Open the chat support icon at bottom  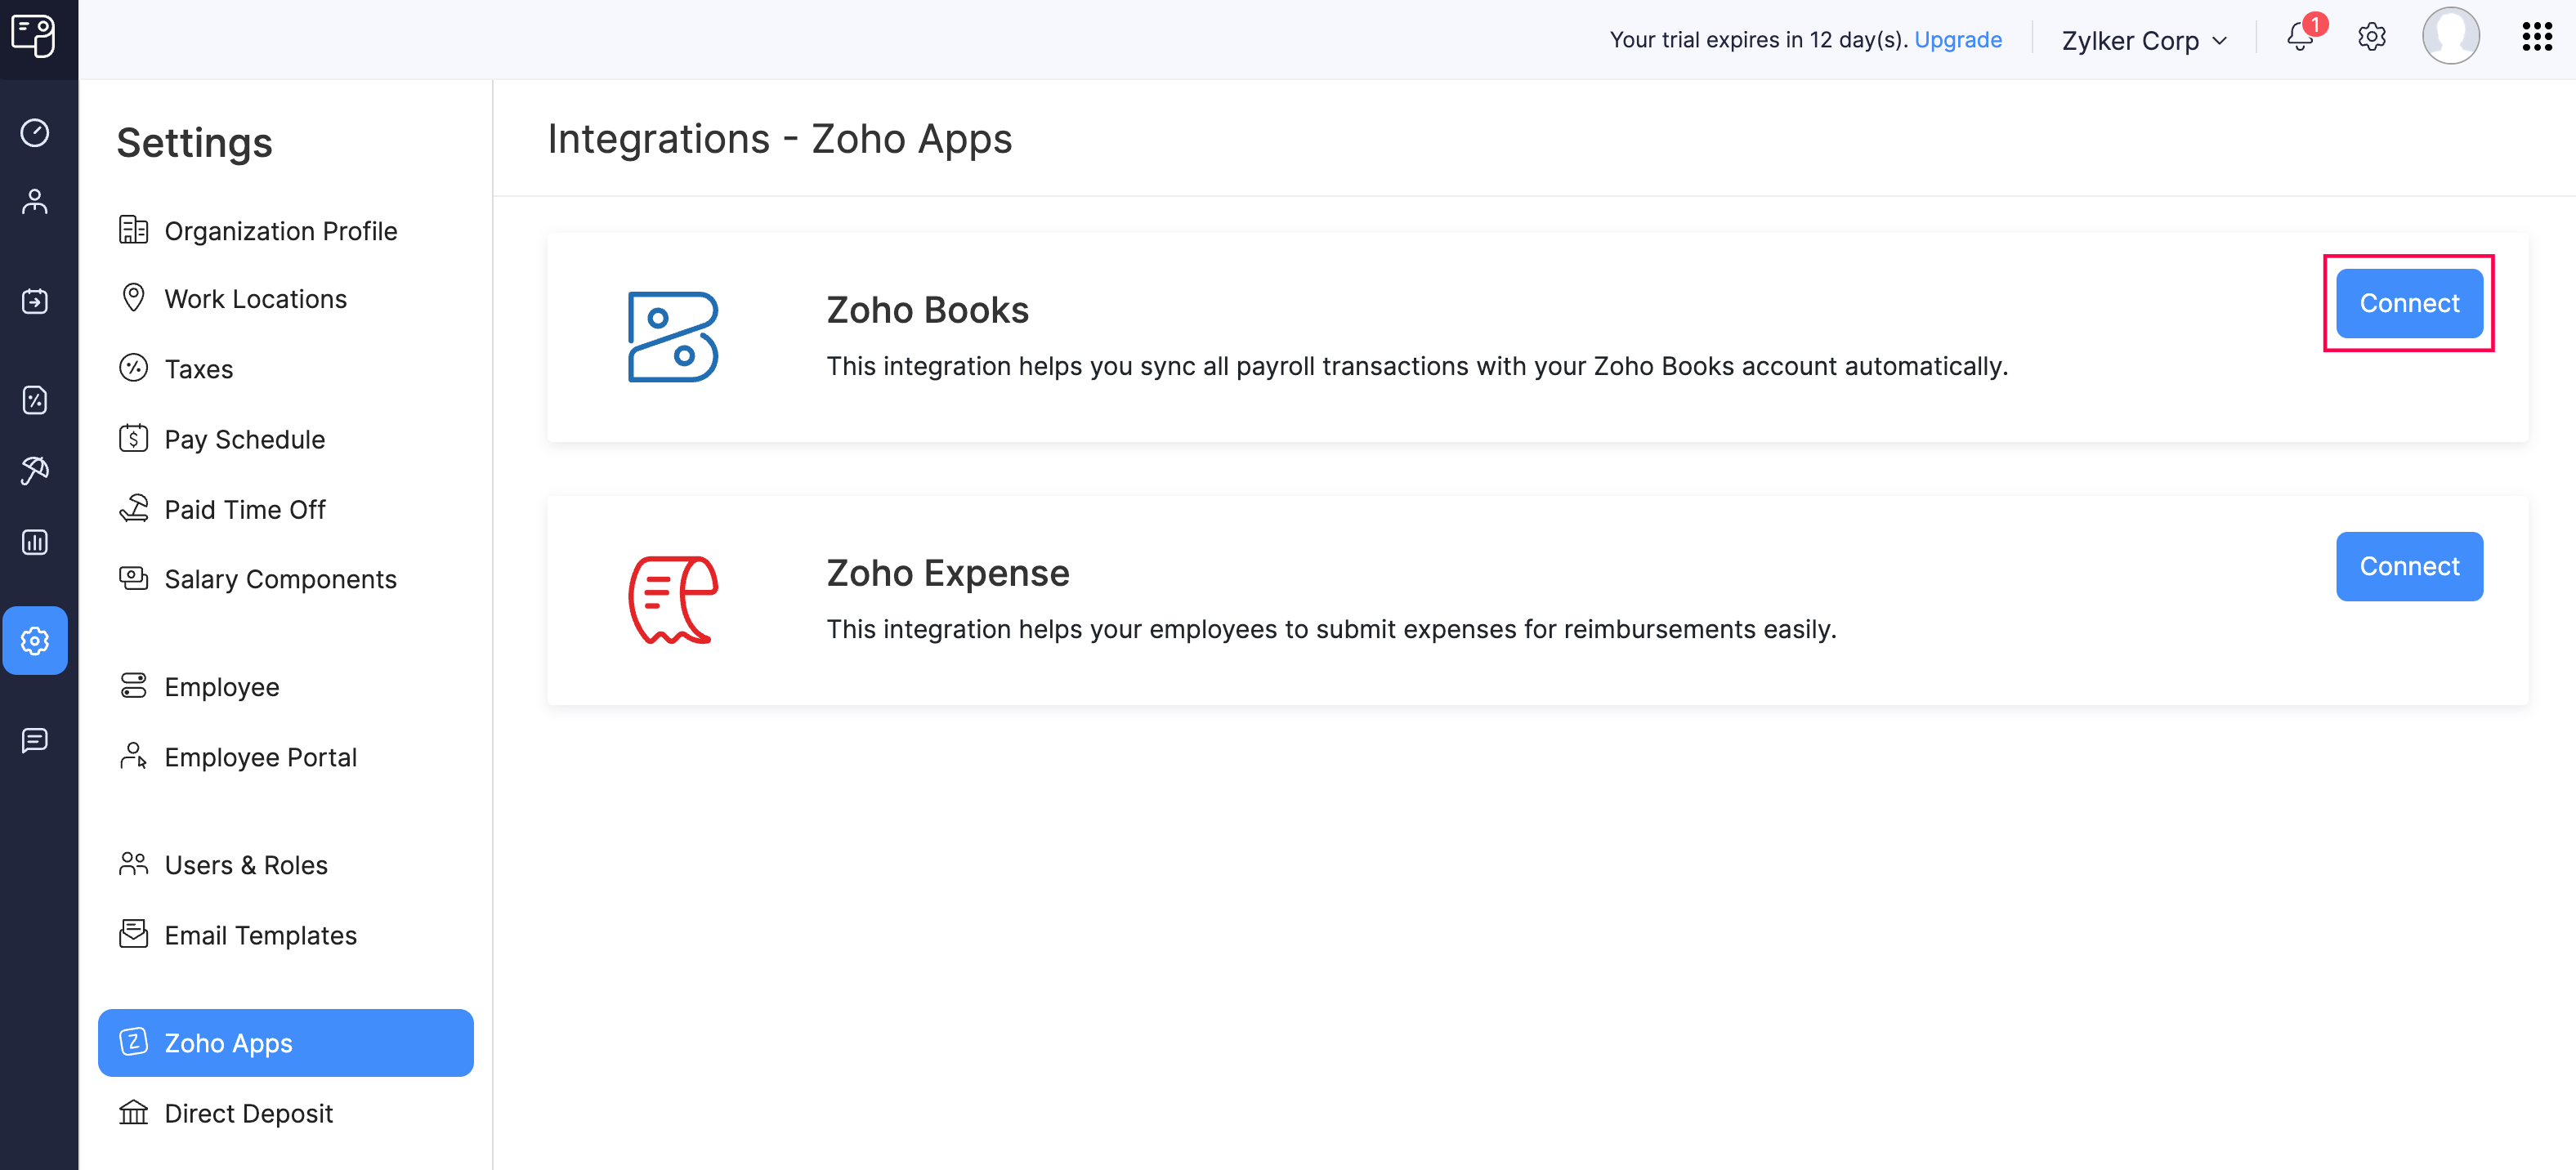(x=36, y=739)
